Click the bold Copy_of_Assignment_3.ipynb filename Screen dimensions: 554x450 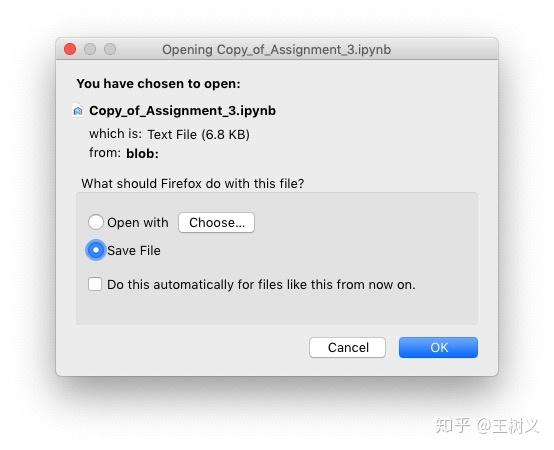pos(183,111)
